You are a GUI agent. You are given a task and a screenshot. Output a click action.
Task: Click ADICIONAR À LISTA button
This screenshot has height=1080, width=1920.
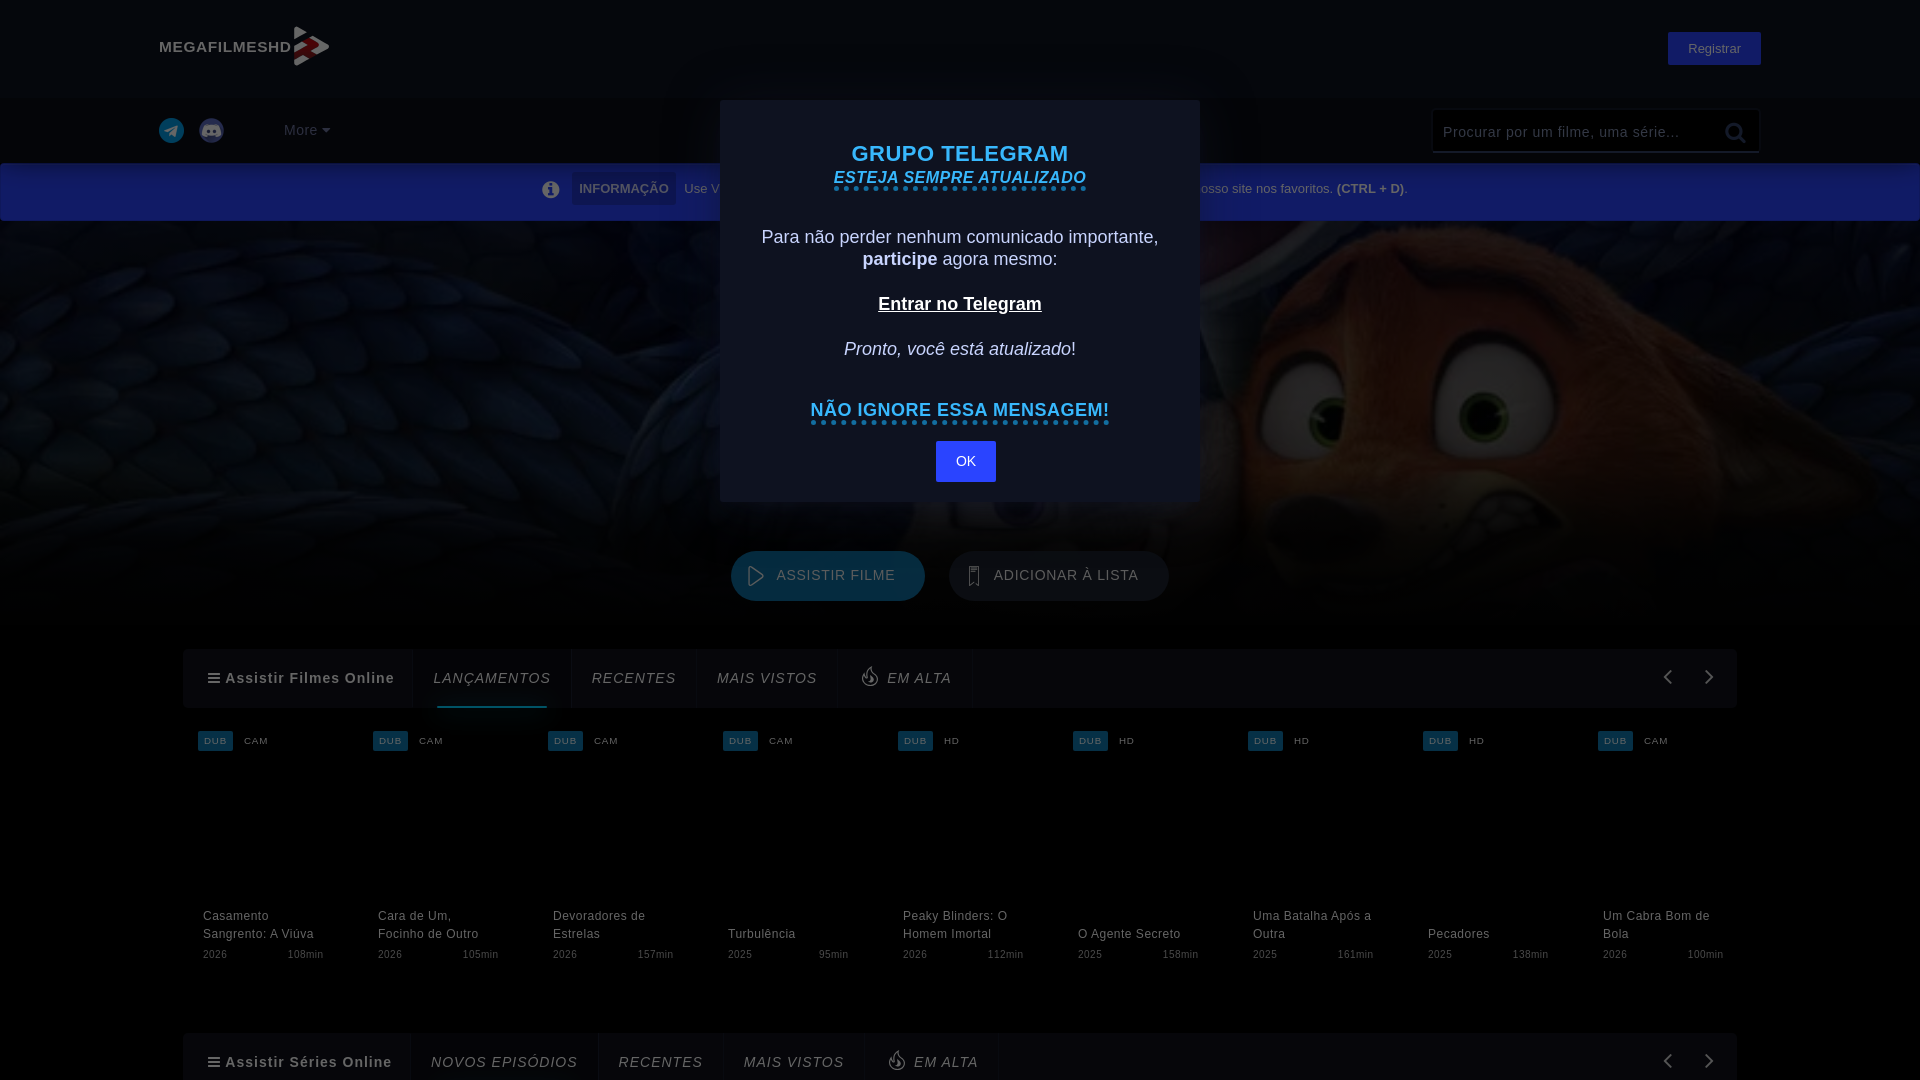(1059, 576)
